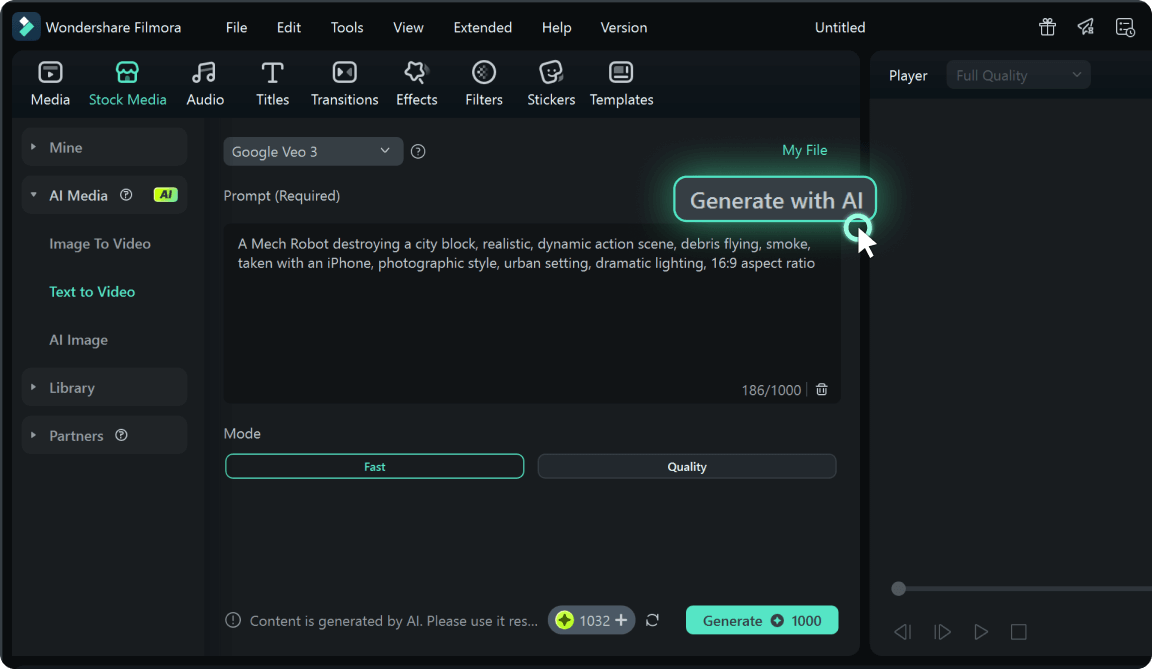This screenshot has height=669, width=1152.
Task: Play the preview in Player
Action: (x=981, y=632)
